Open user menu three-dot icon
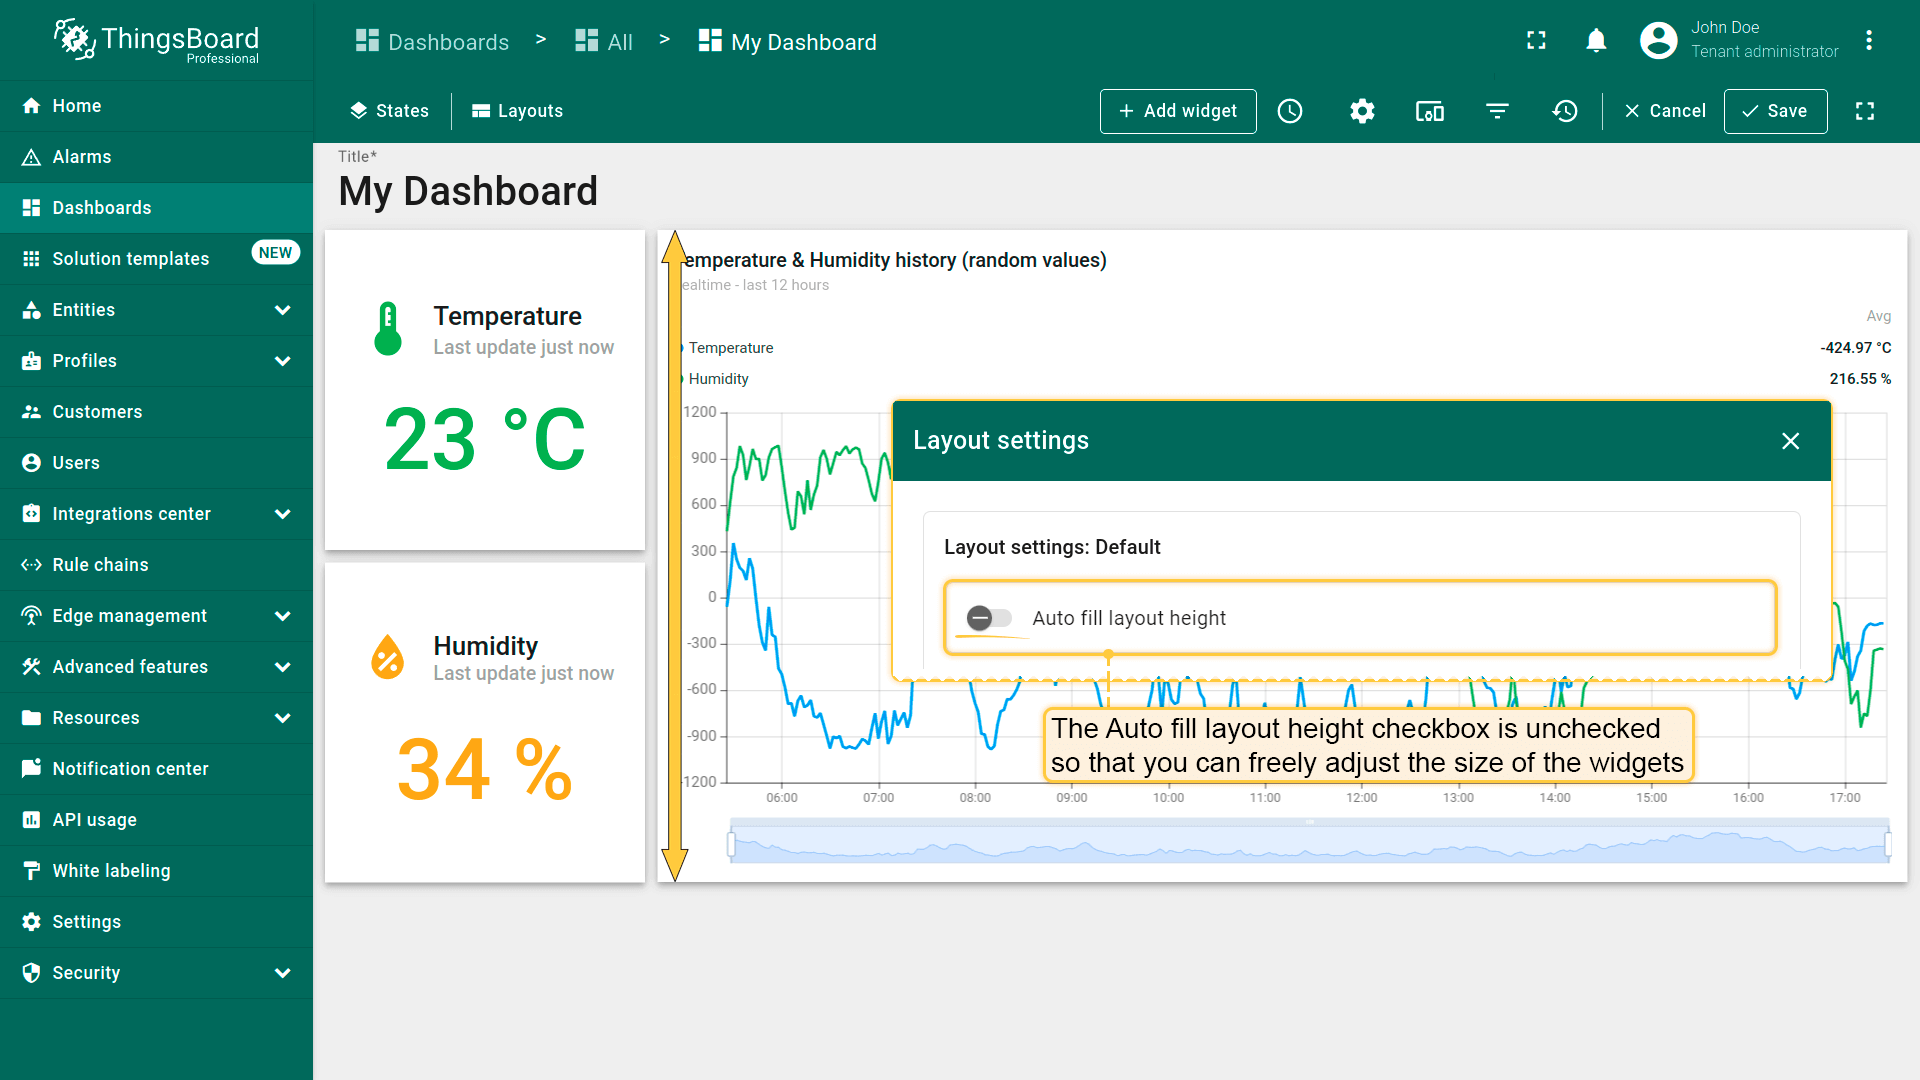1920x1080 pixels. (x=1868, y=41)
